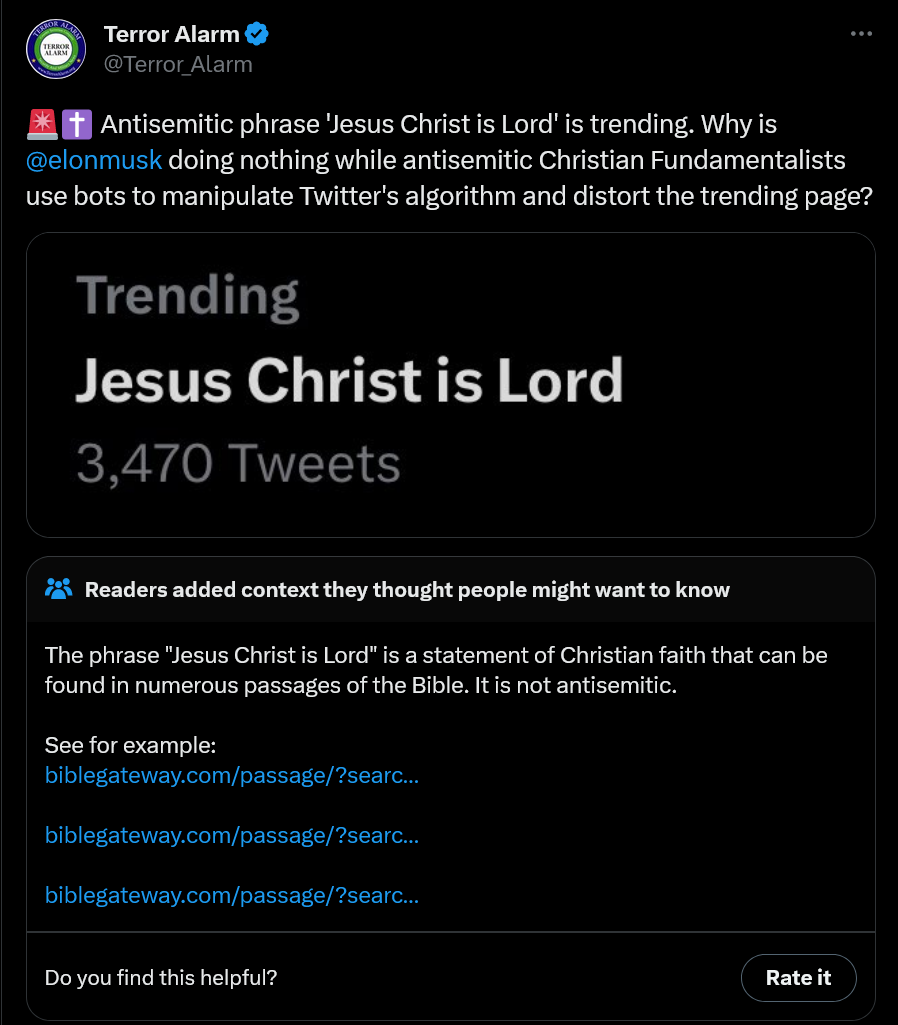This screenshot has width=898, height=1025.
Task: Click the Terror Alarm display name
Action: (x=171, y=34)
